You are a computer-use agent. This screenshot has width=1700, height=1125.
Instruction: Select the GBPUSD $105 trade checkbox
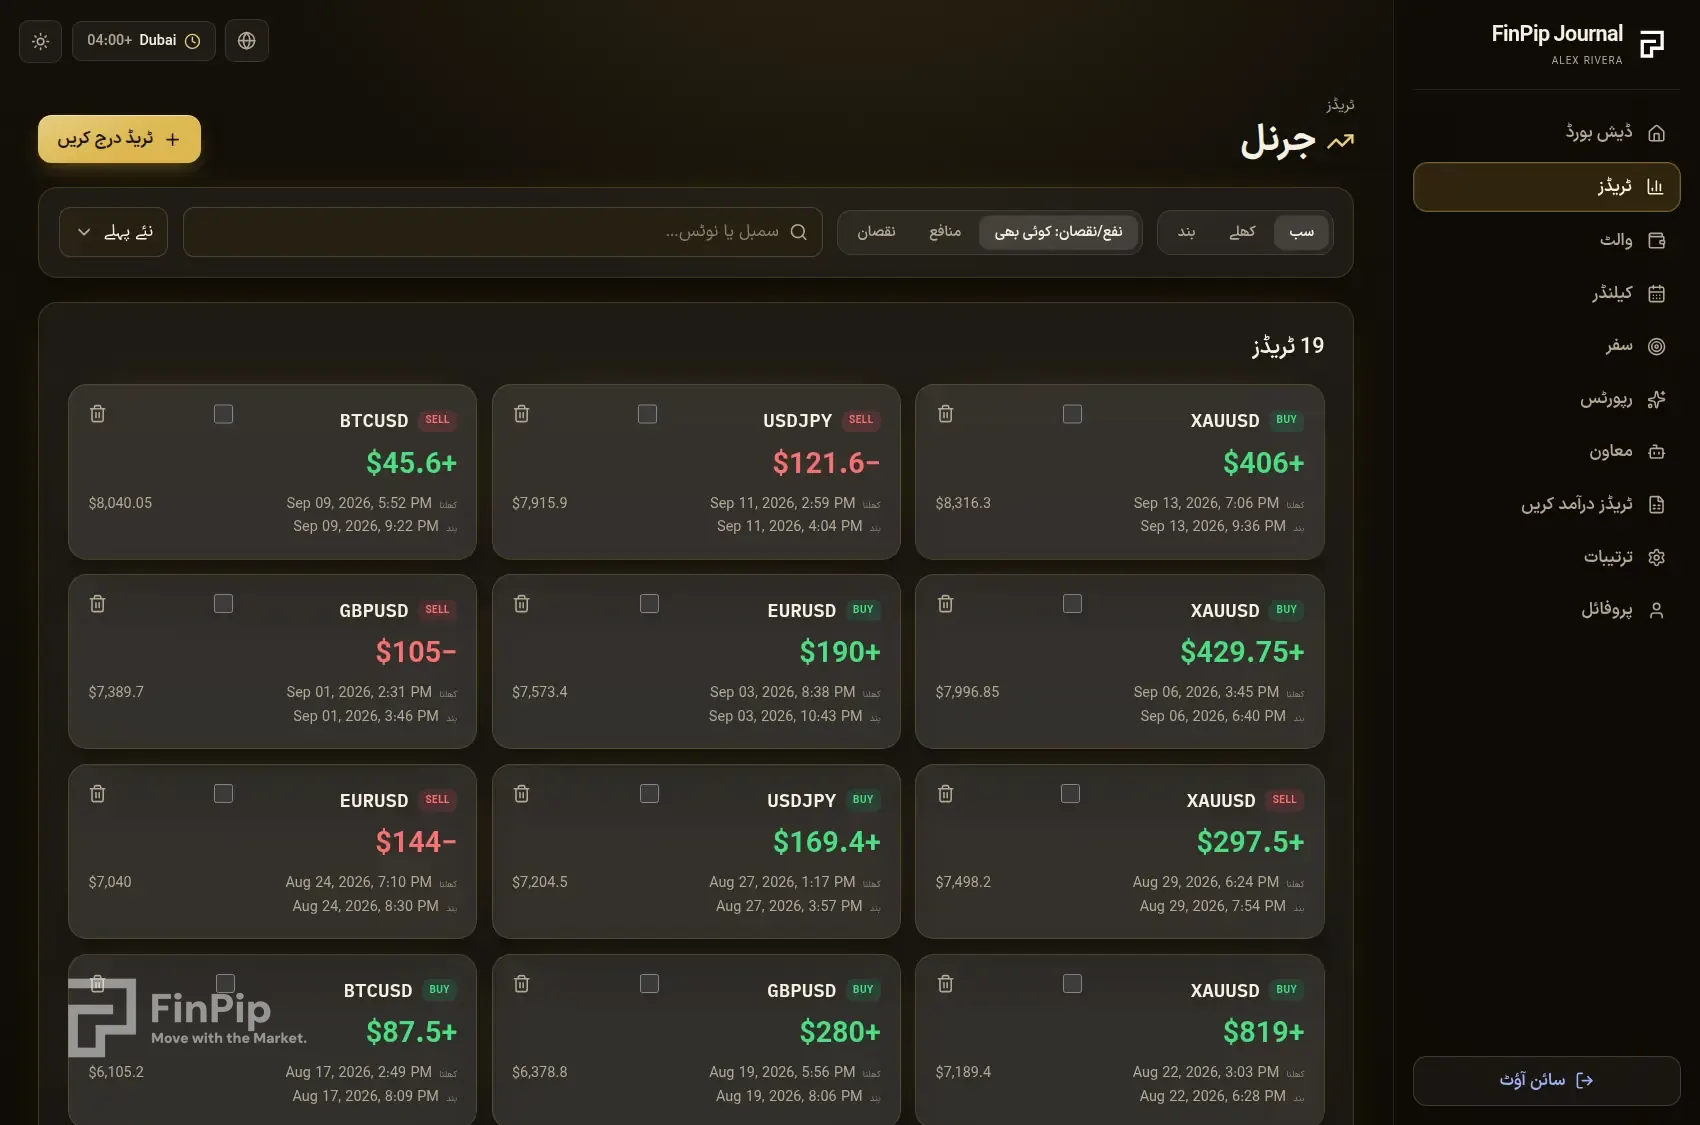click(x=224, y=604)
